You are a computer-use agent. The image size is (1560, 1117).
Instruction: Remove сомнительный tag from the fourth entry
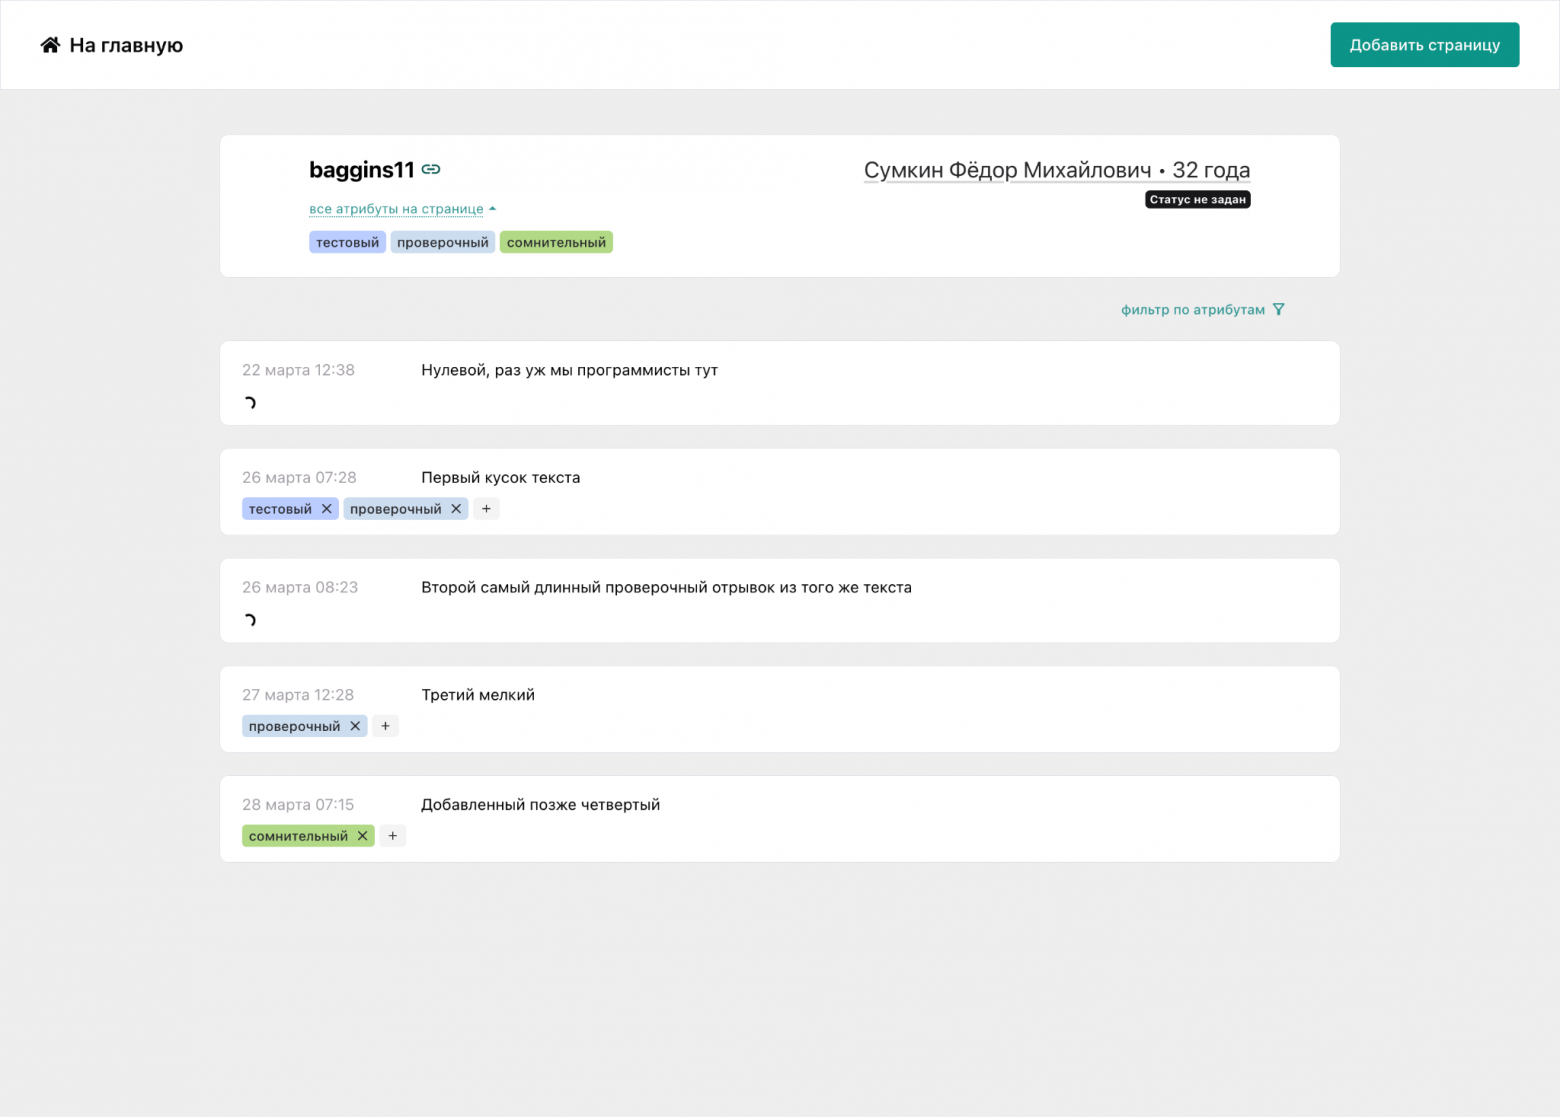[363, 835]
